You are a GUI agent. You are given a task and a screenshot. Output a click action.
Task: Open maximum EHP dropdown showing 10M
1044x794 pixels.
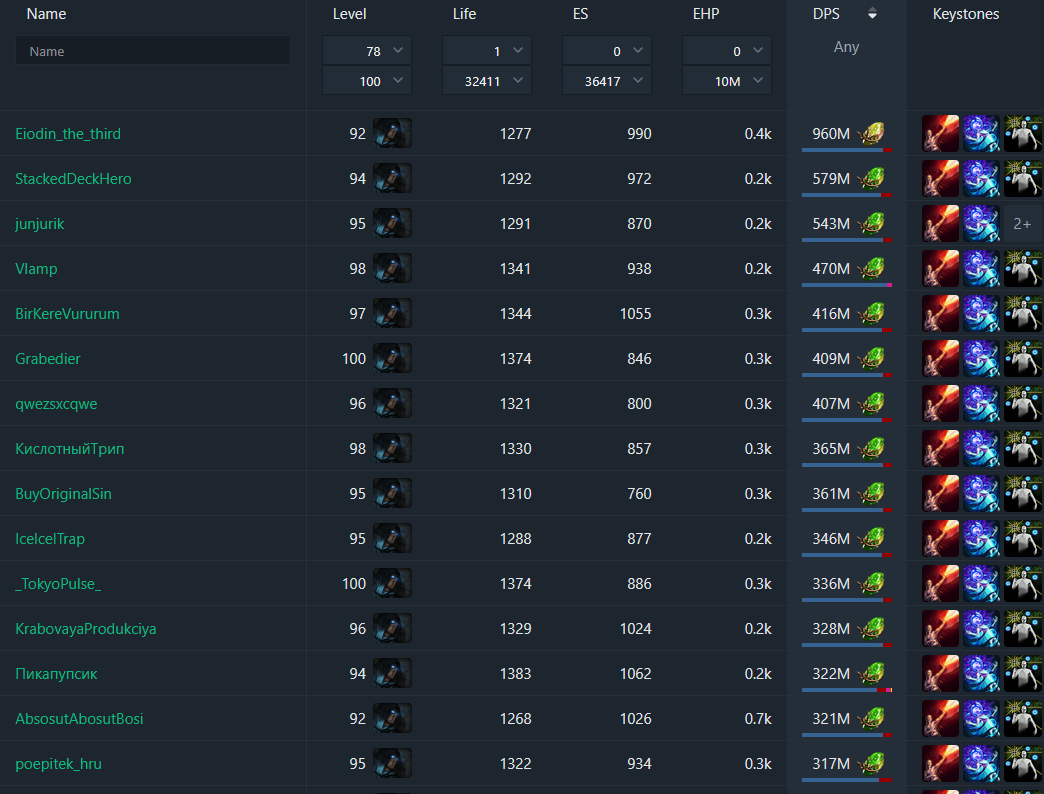point(726,81)
